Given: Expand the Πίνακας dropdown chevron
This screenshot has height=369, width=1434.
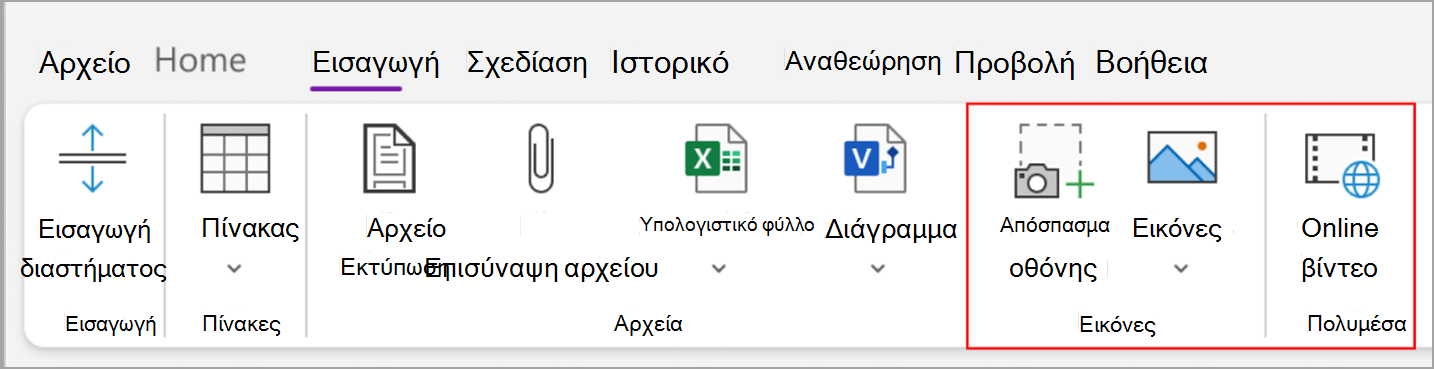Looking at the screenshot, I should coord(235,268).
